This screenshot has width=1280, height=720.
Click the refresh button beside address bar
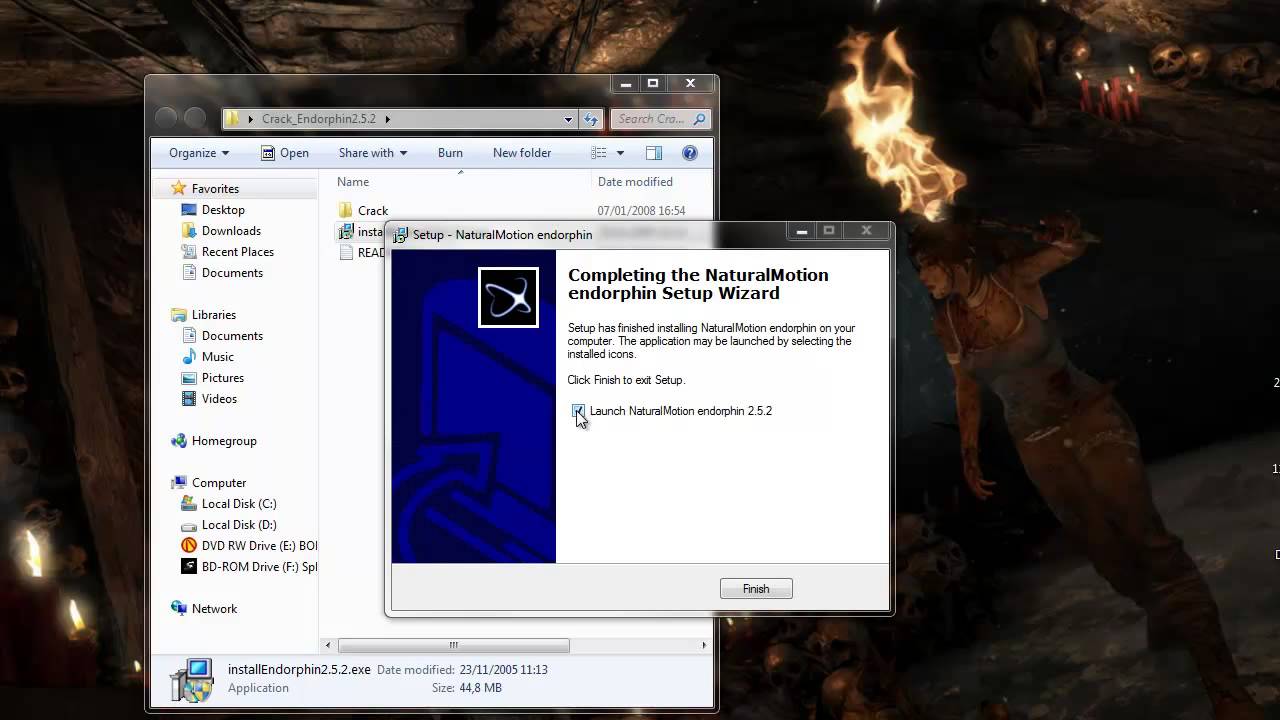tap(591, 119)
